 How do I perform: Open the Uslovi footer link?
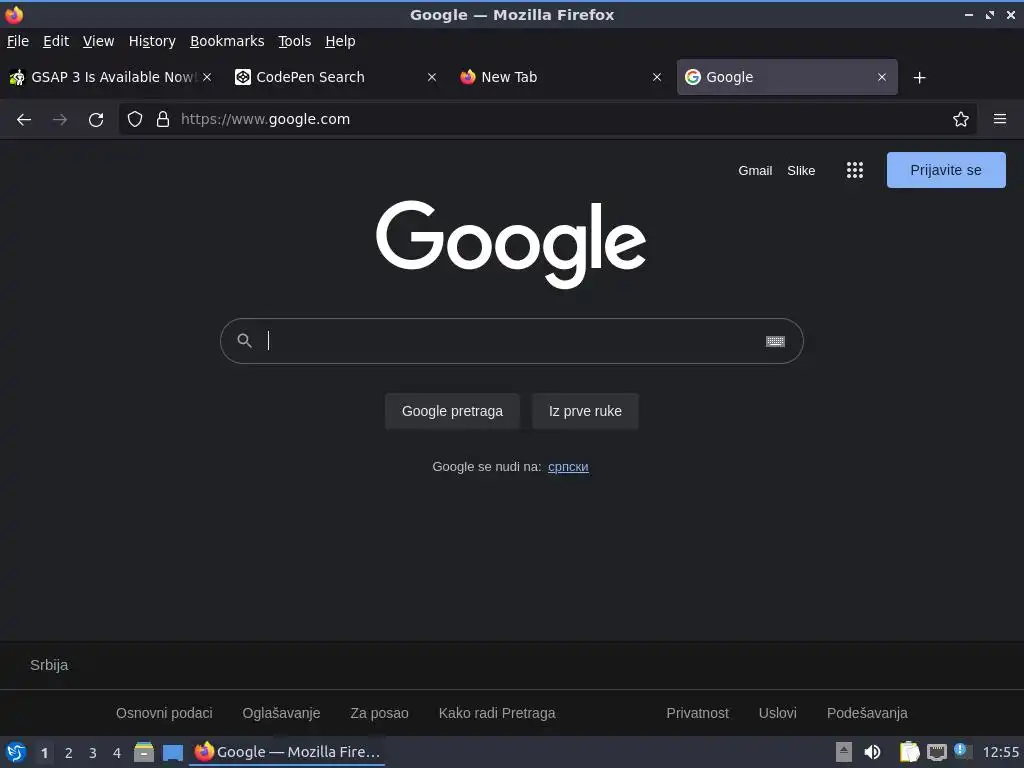pos(777,713)
